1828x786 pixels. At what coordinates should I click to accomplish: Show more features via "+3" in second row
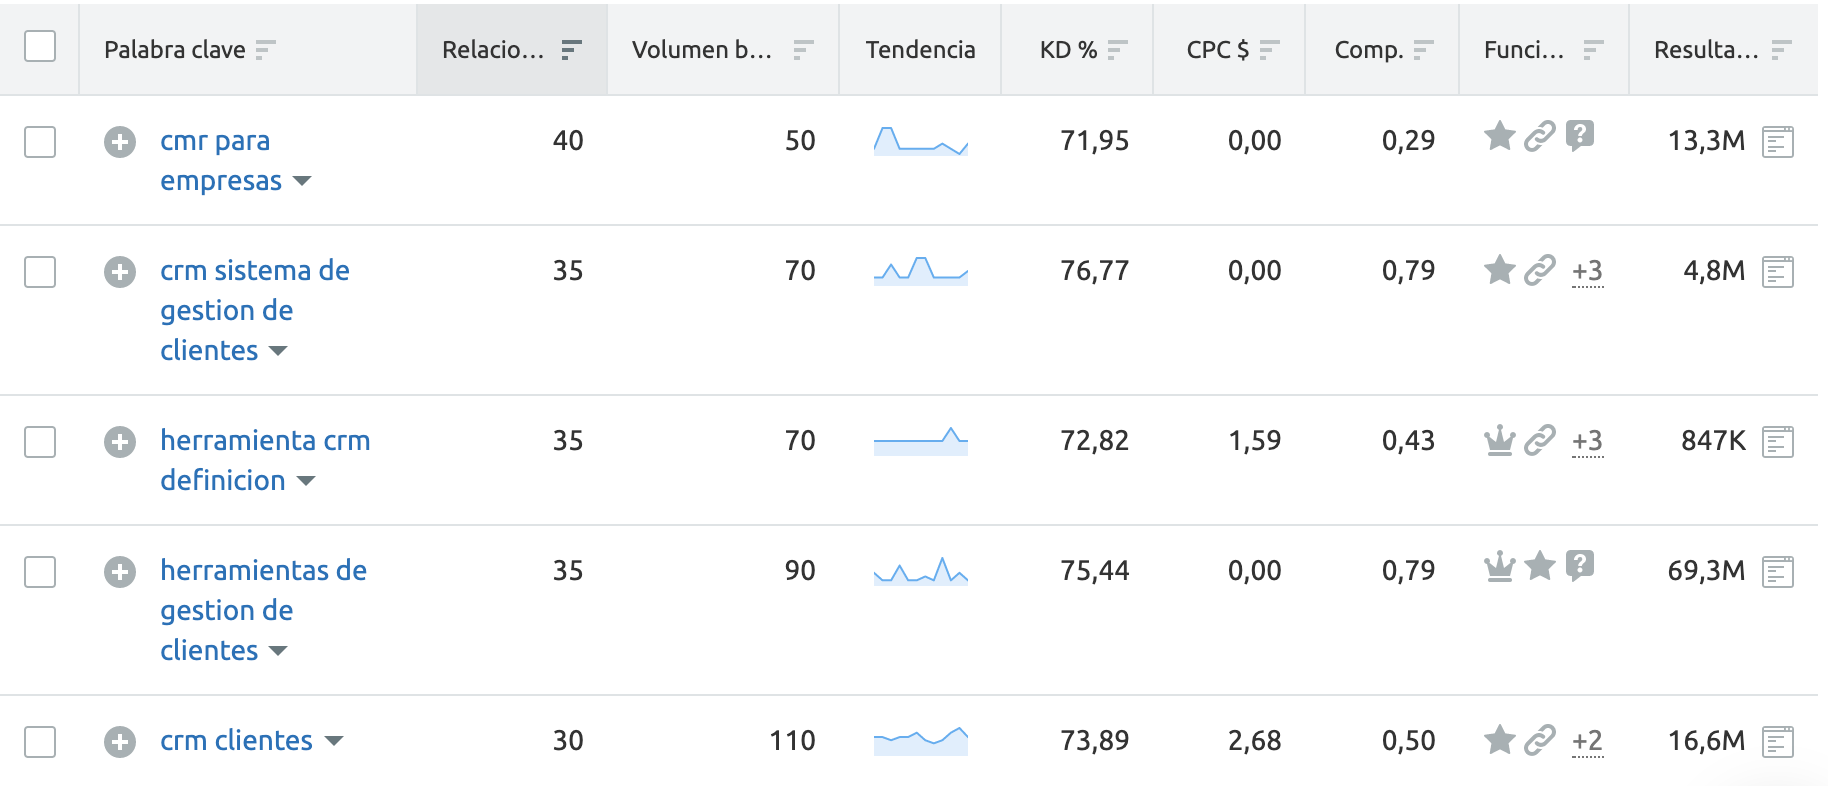click(1587, 271)
